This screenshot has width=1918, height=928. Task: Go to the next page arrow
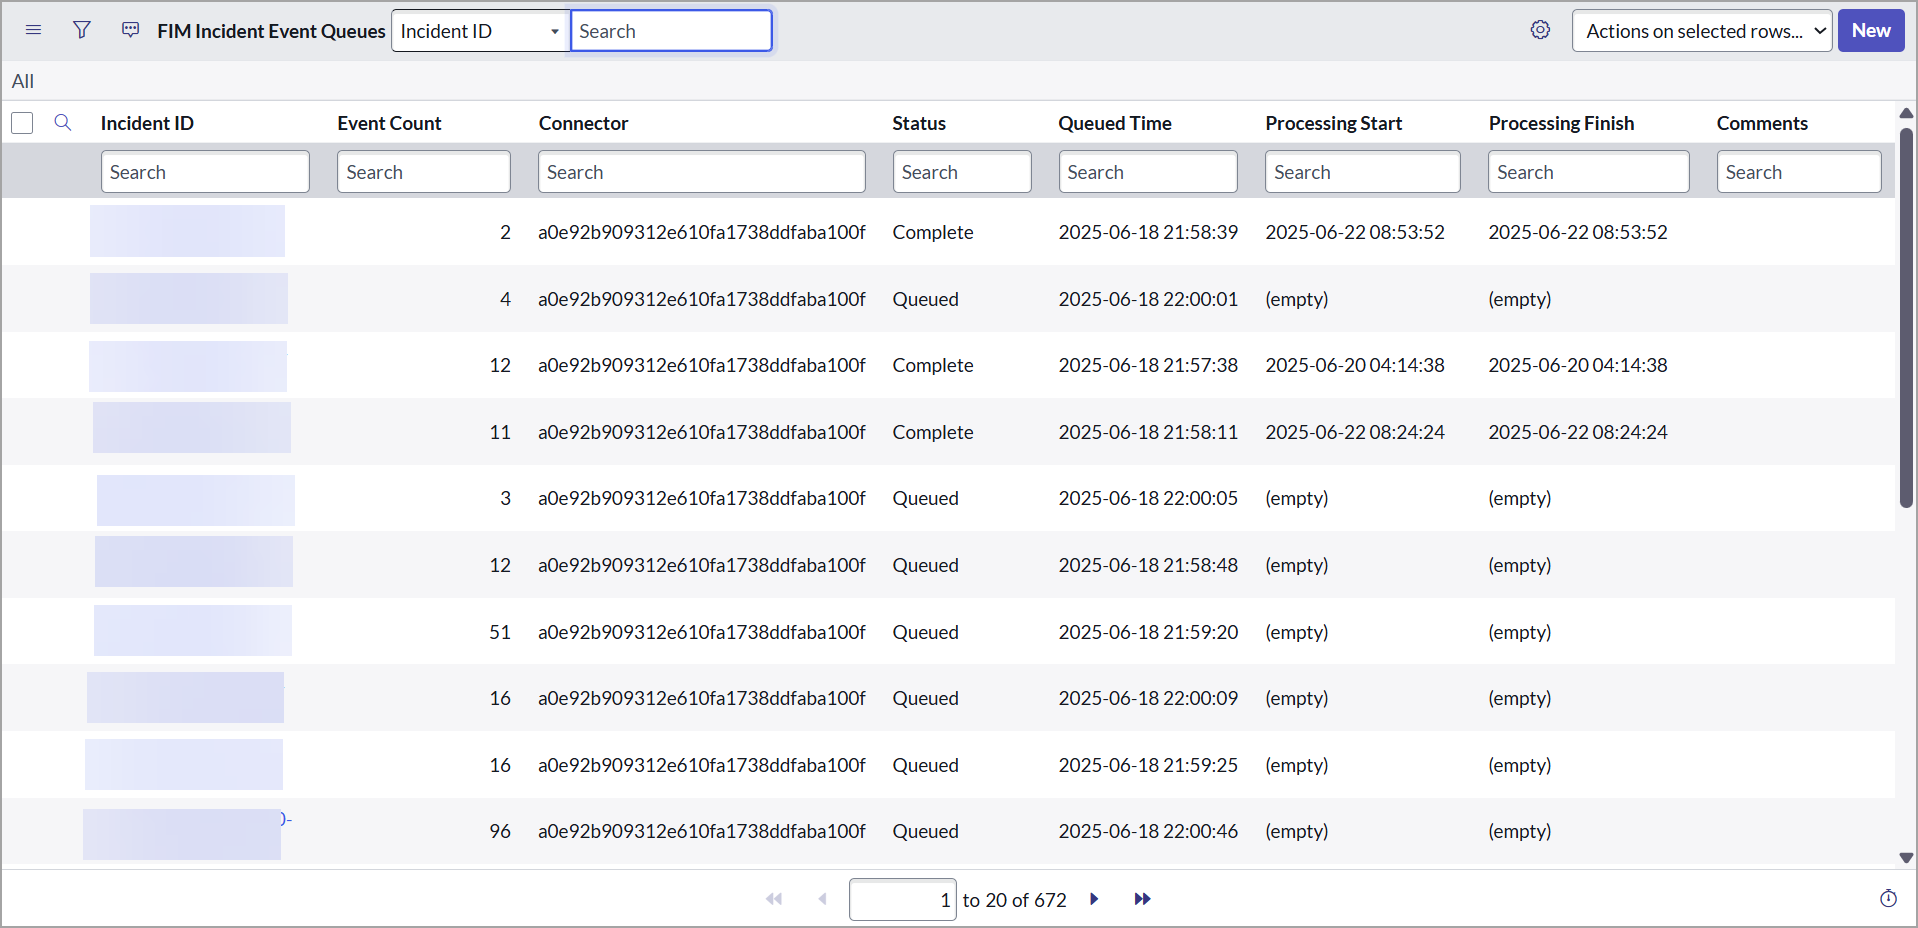tap(1094, 899)
